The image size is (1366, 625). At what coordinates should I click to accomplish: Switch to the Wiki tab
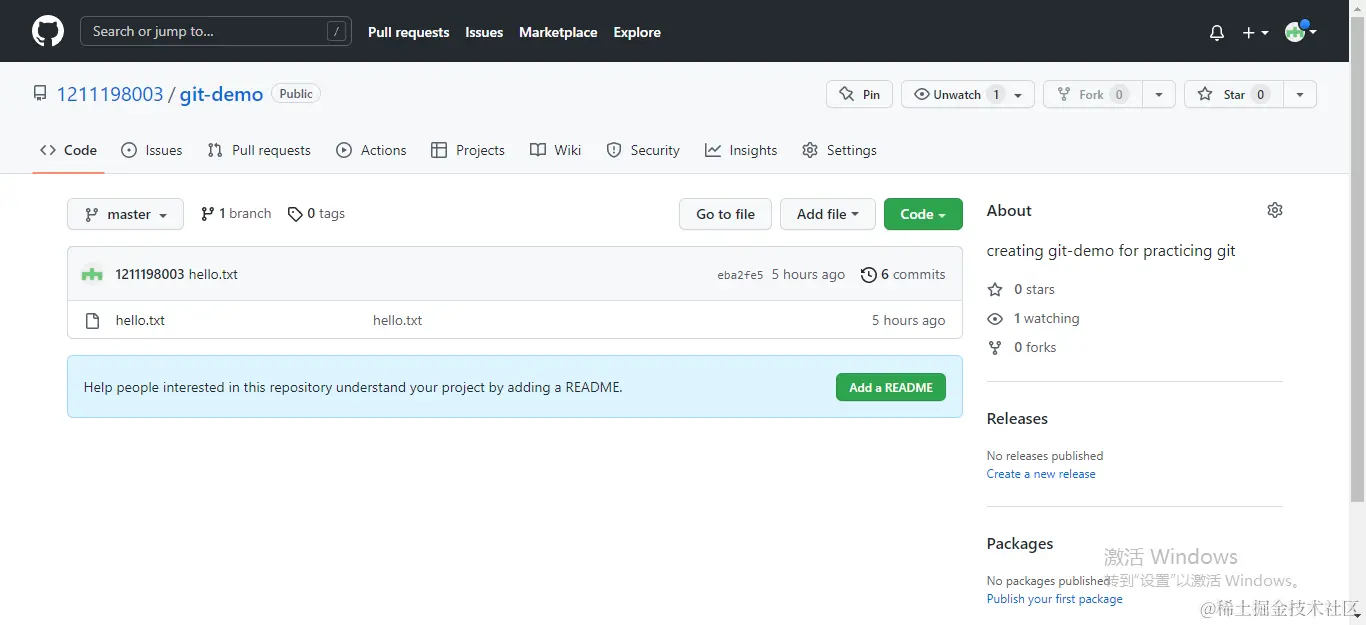pyautogui.click(x=555, y=150)
